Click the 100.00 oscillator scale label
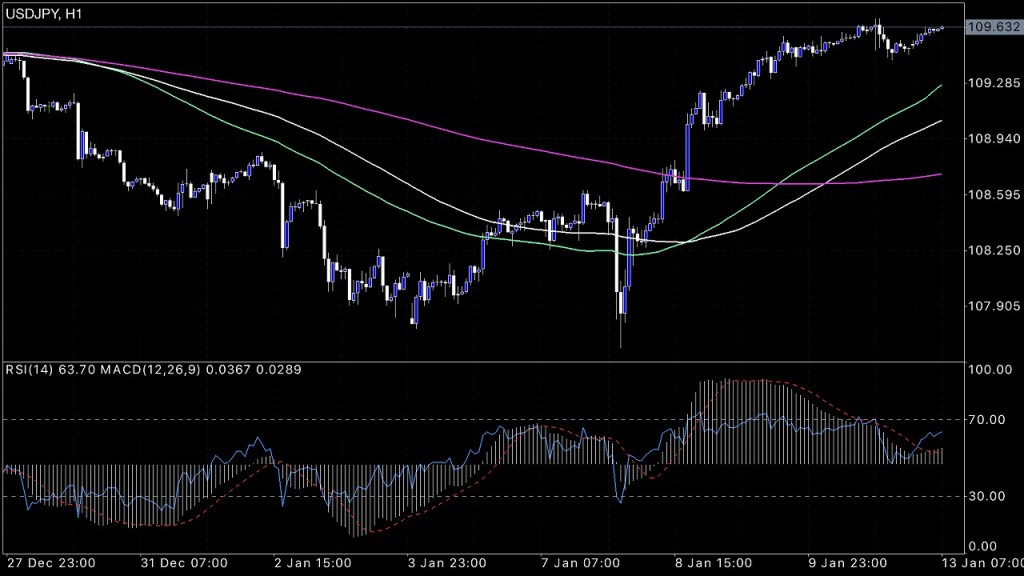1024x576 pixels. click(990, 370)
